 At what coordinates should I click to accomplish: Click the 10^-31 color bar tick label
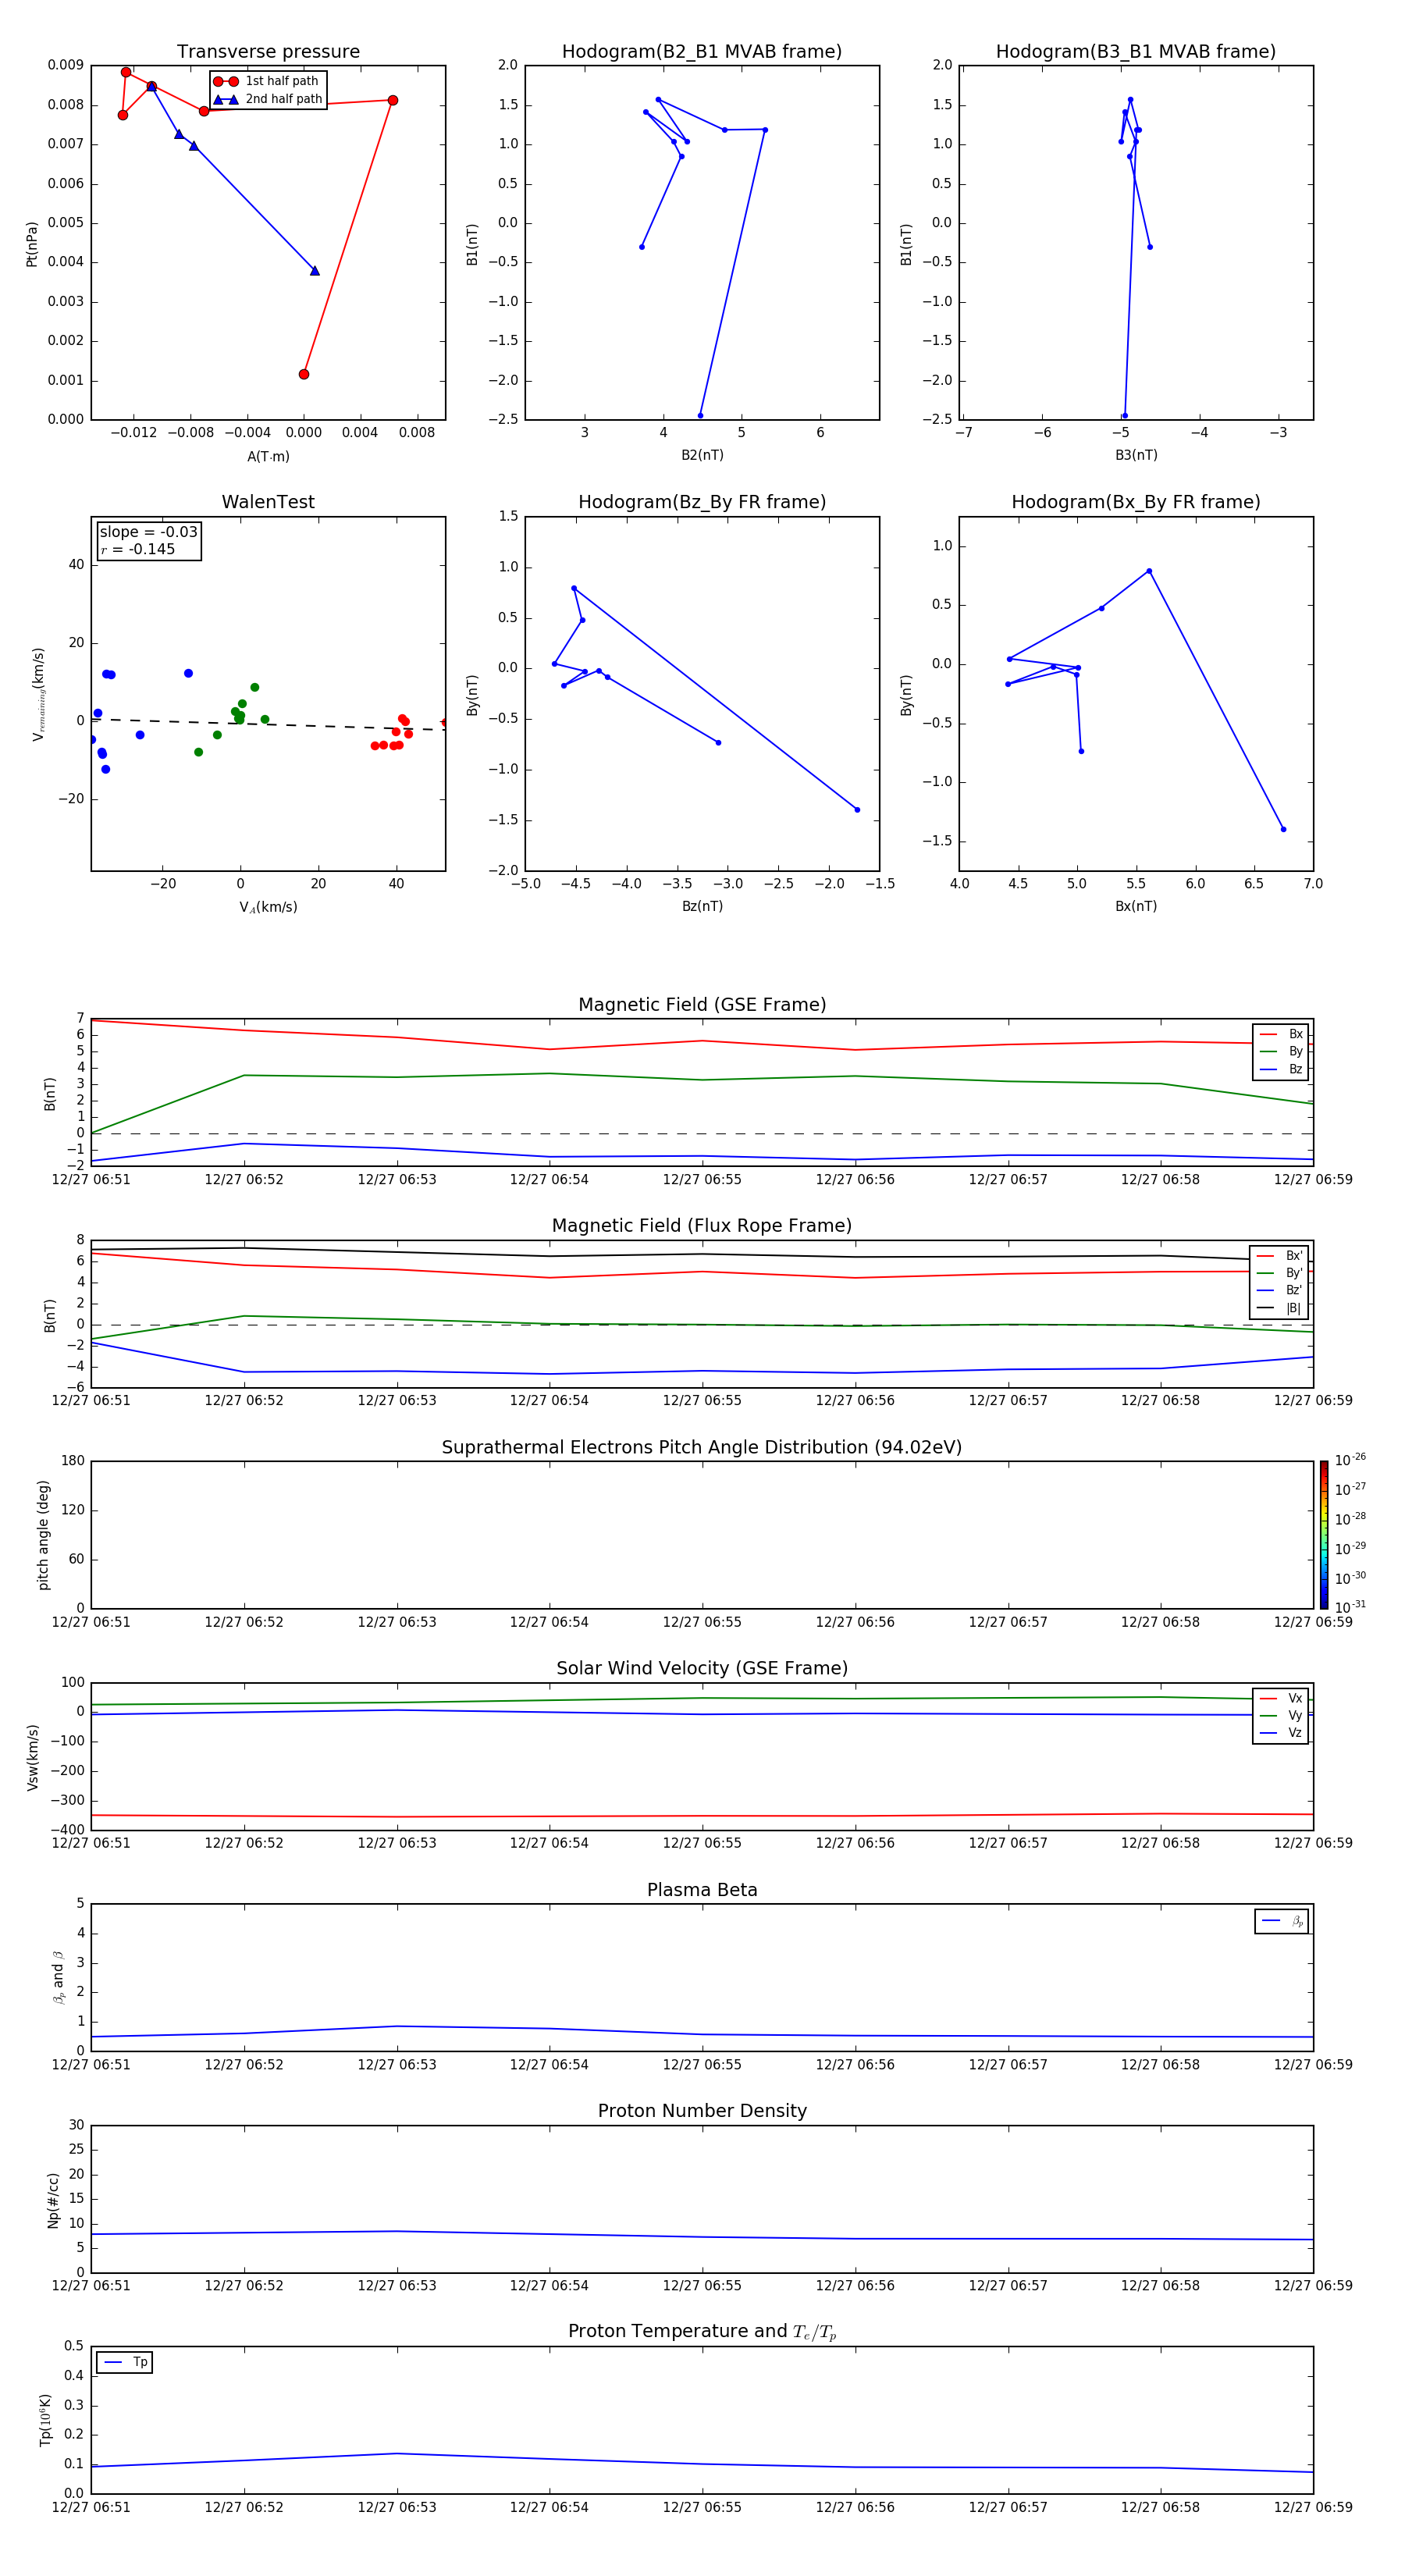click(1350, 1607)
